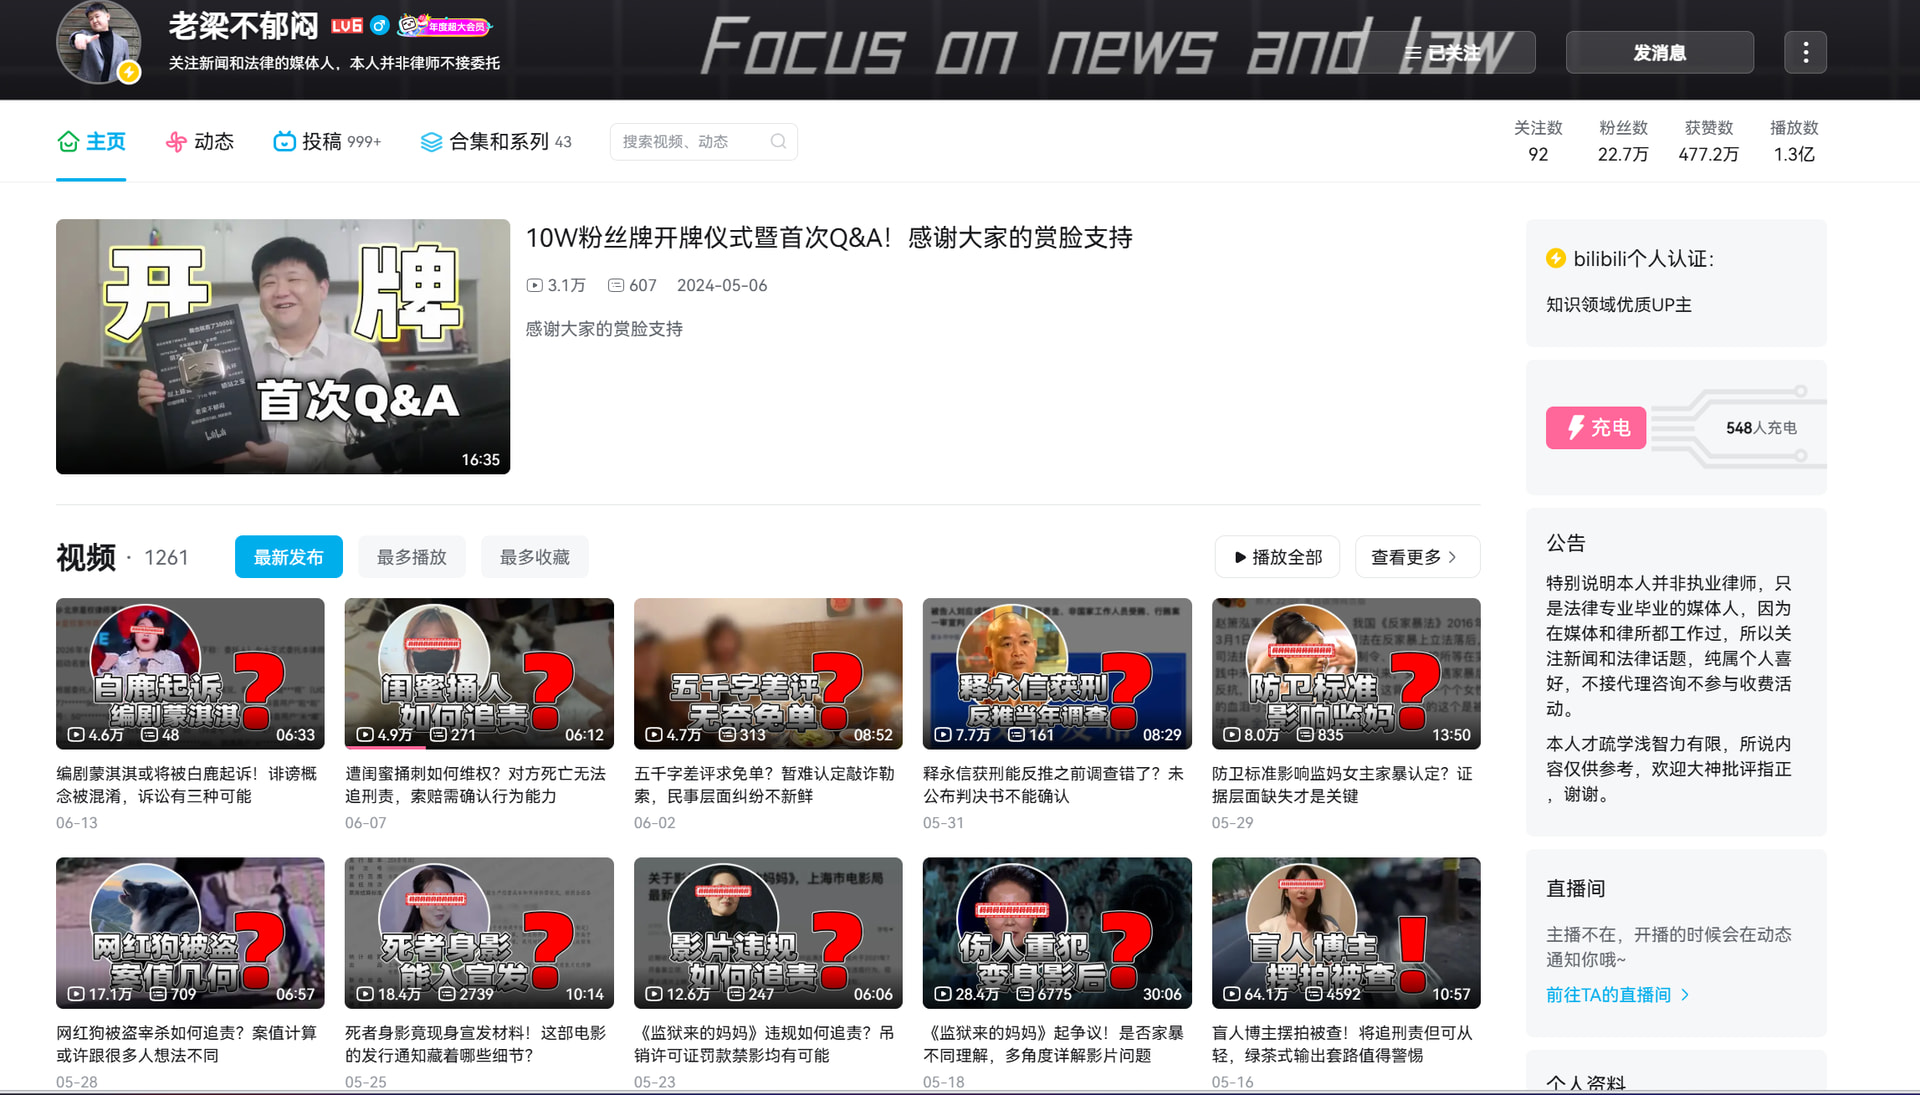The width and height of the screenshot is (1920, 1095).
Task: Open video title 死者身影竟现身宣发材料
Action: (x=476, y=1044)
